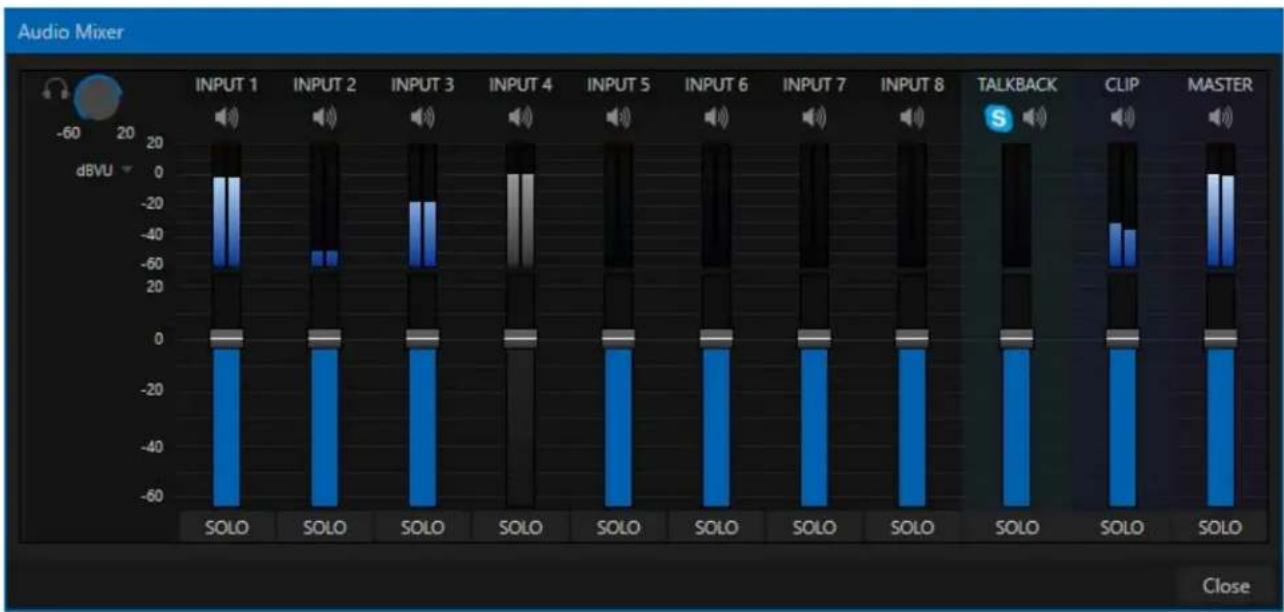Mute the TALKBACK channel speaker icon

tap(1033, 118)
